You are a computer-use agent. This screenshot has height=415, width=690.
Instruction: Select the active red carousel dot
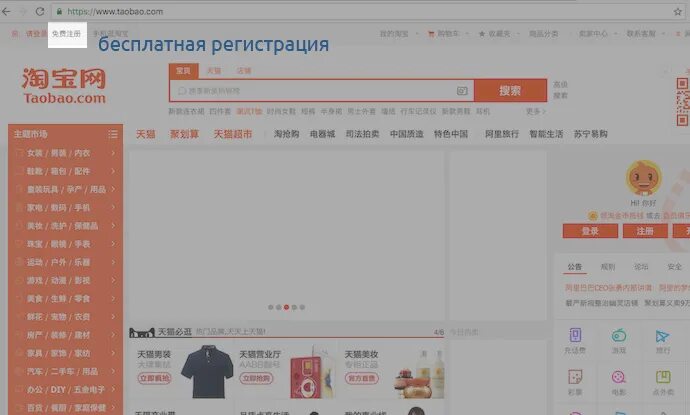286,307
